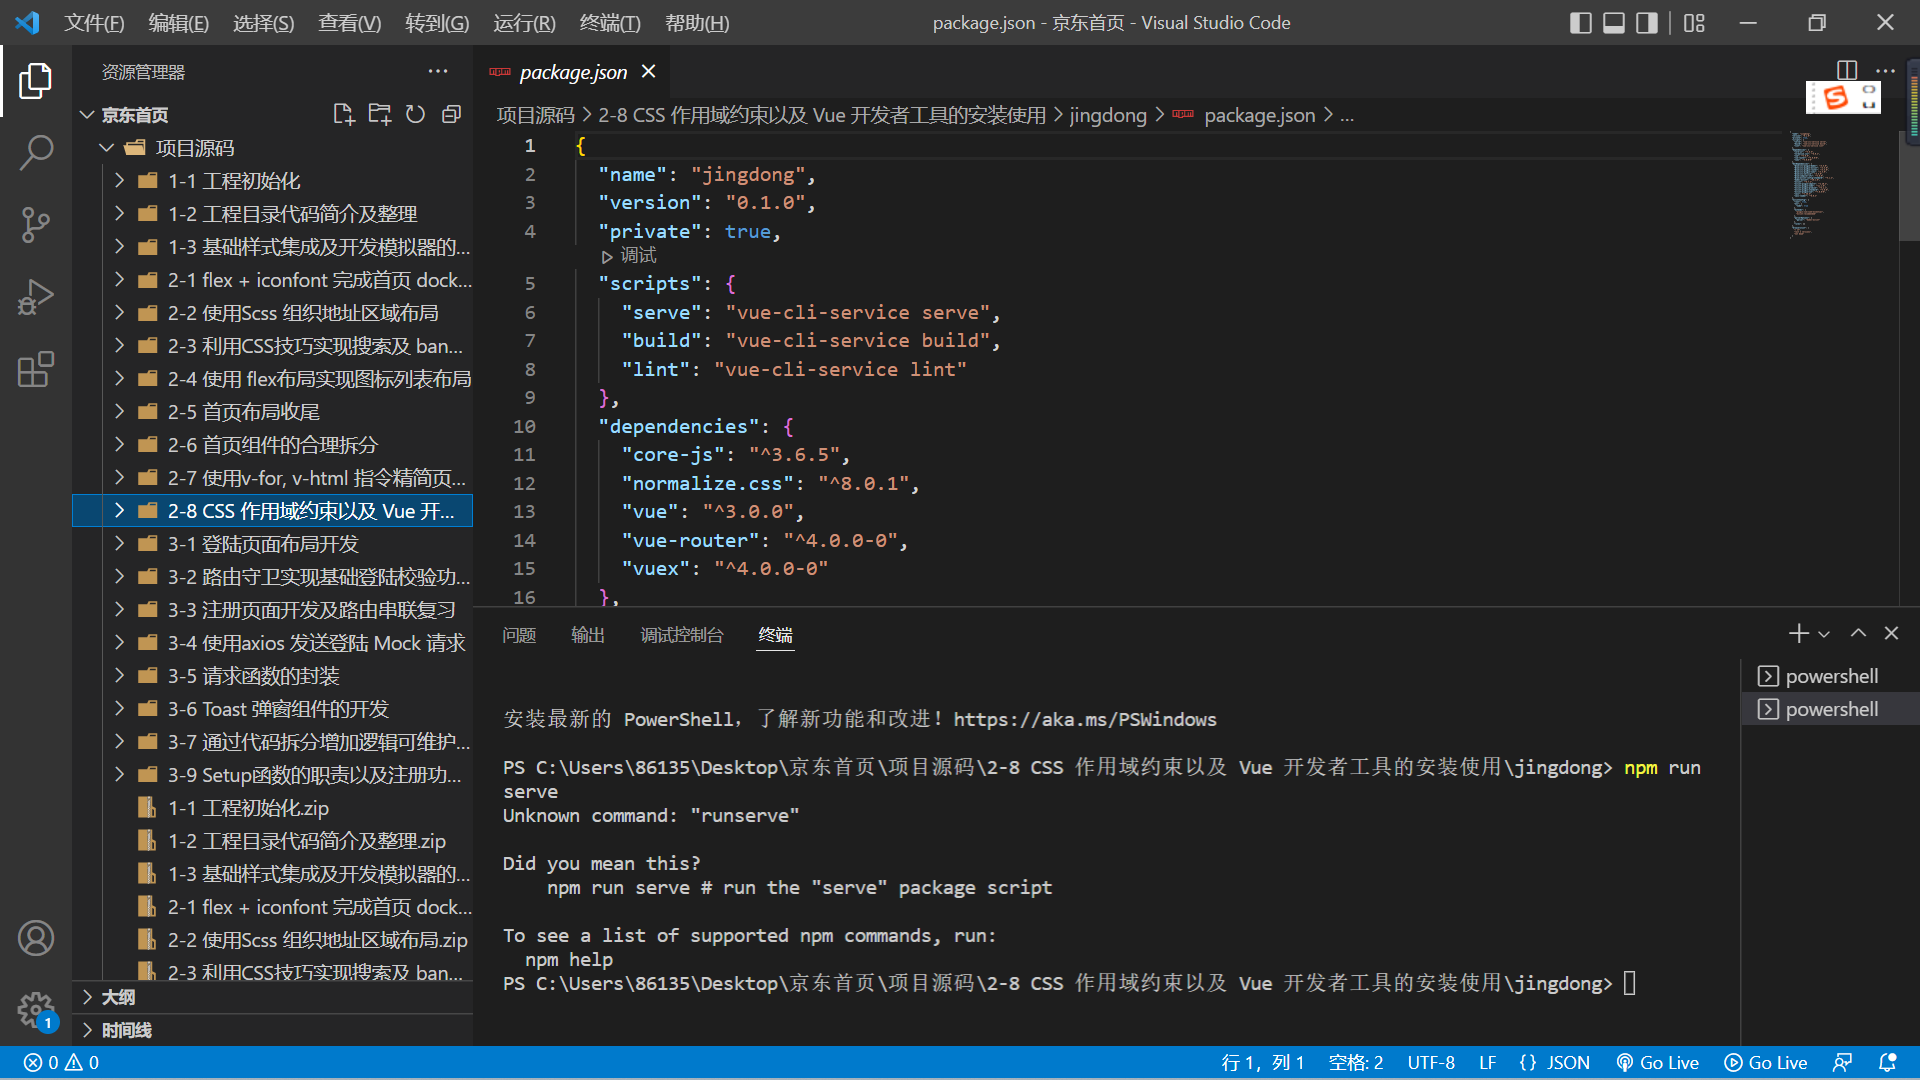Switch to the 输出 panel tab

pos(588,635)
